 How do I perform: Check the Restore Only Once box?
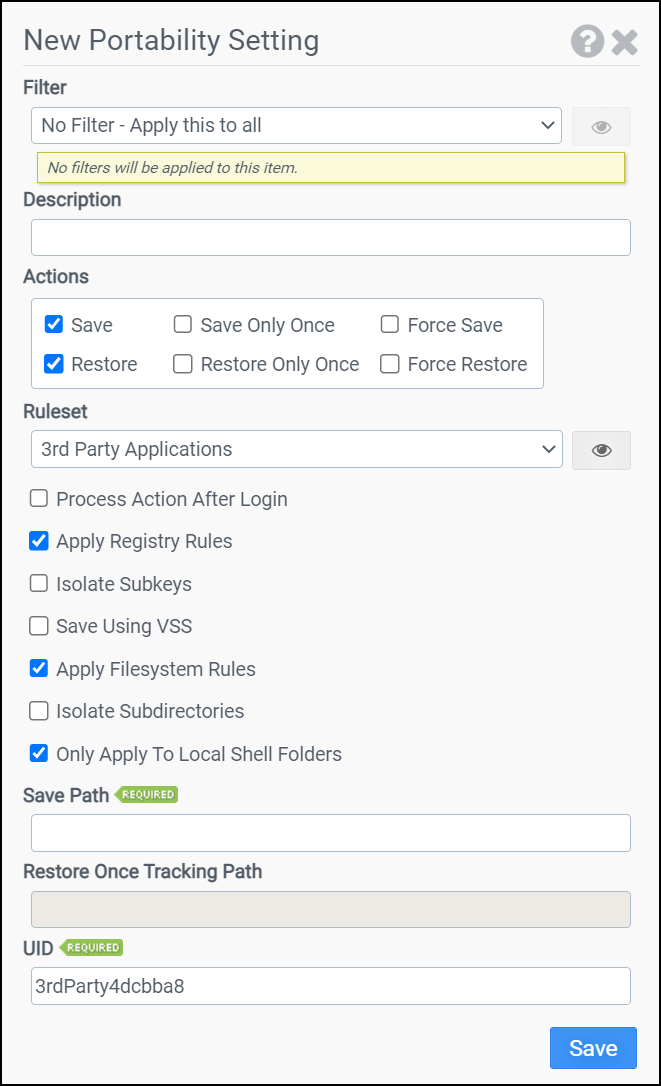pos(183,364)
